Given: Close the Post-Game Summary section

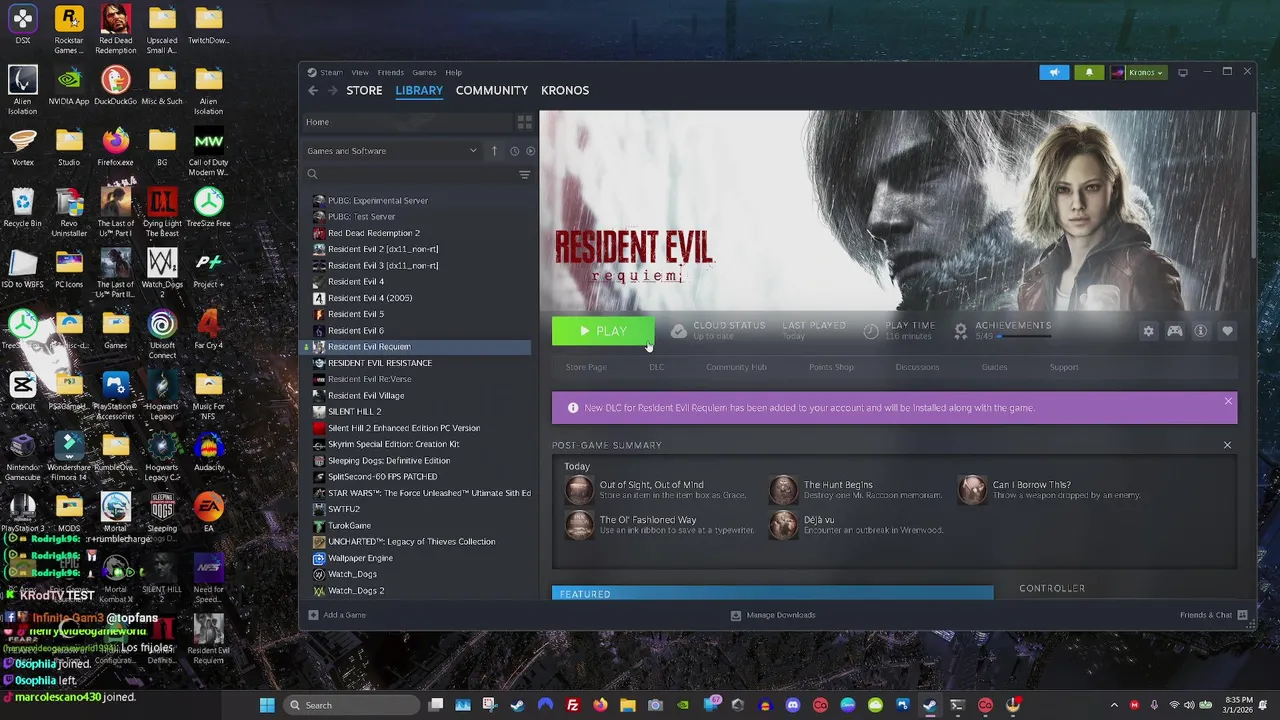Looking at the screenshot, I should [1227, 445].
